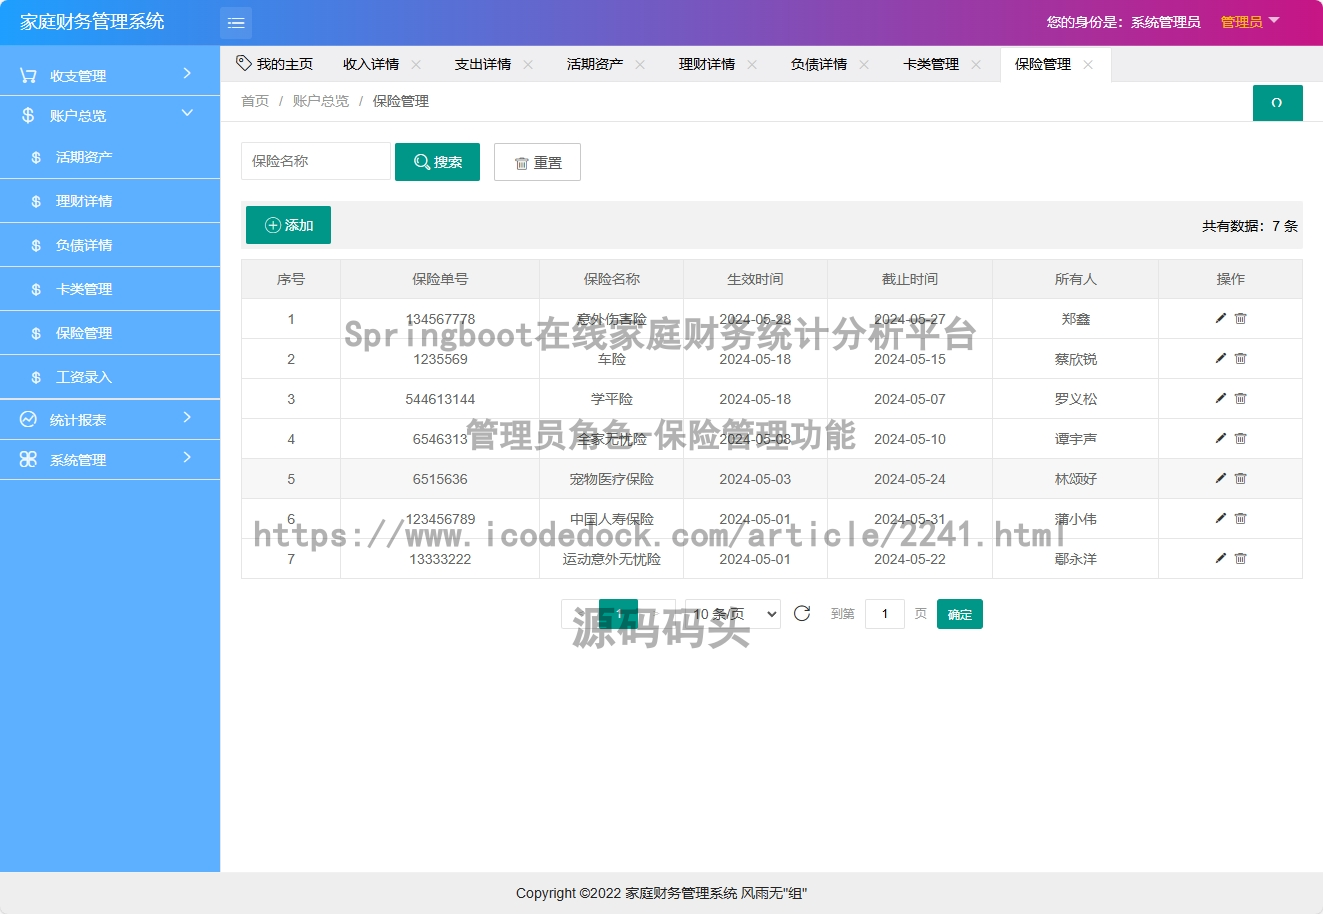Delete the 郑鑫 insurance record via trash icon
This screenshot has width=1323, height=914.
pos(1241,318)
